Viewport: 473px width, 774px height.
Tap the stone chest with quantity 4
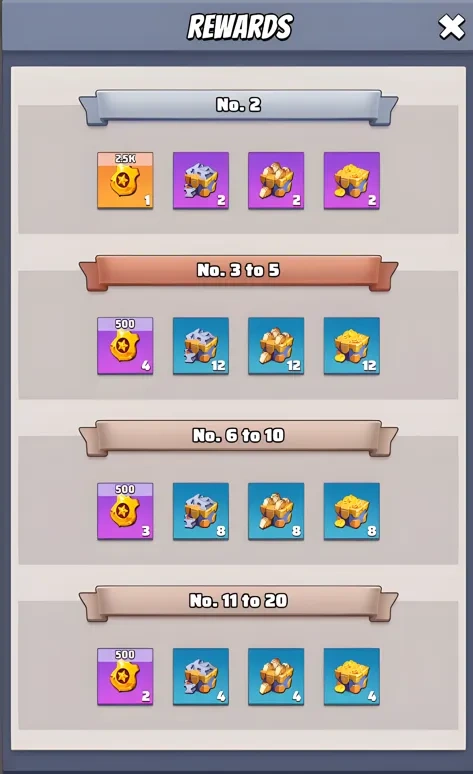pos(201,677)
